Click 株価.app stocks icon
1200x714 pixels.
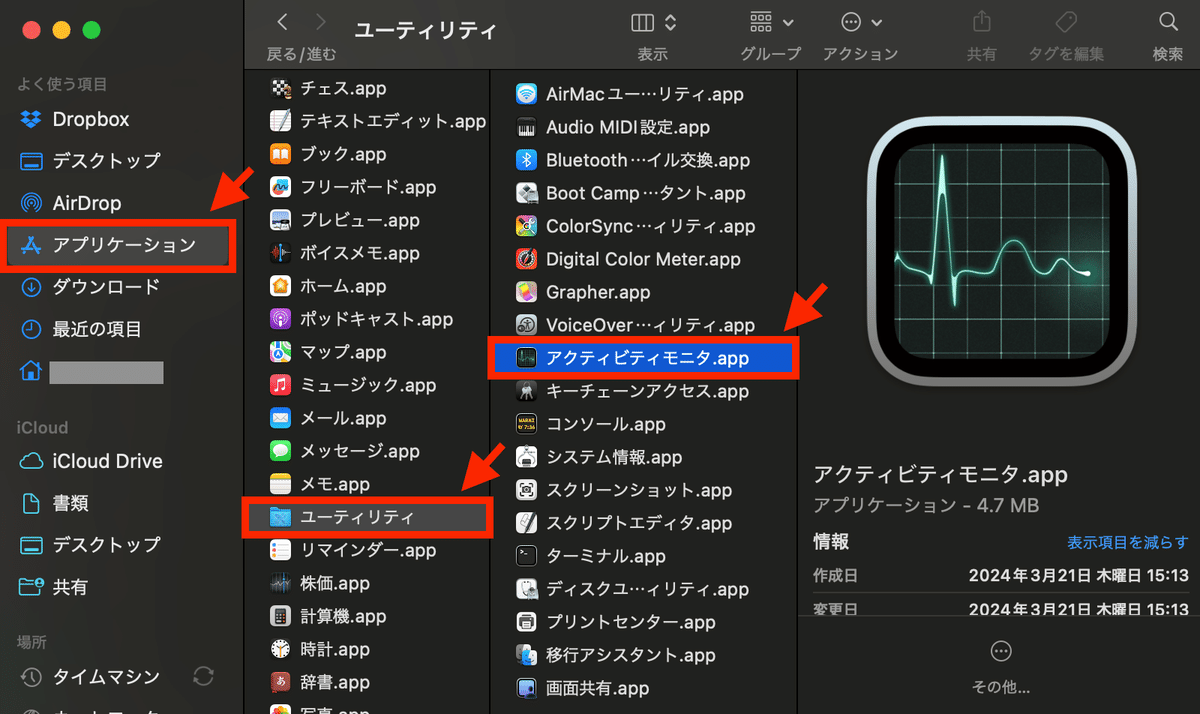click(x=281, y=583)
